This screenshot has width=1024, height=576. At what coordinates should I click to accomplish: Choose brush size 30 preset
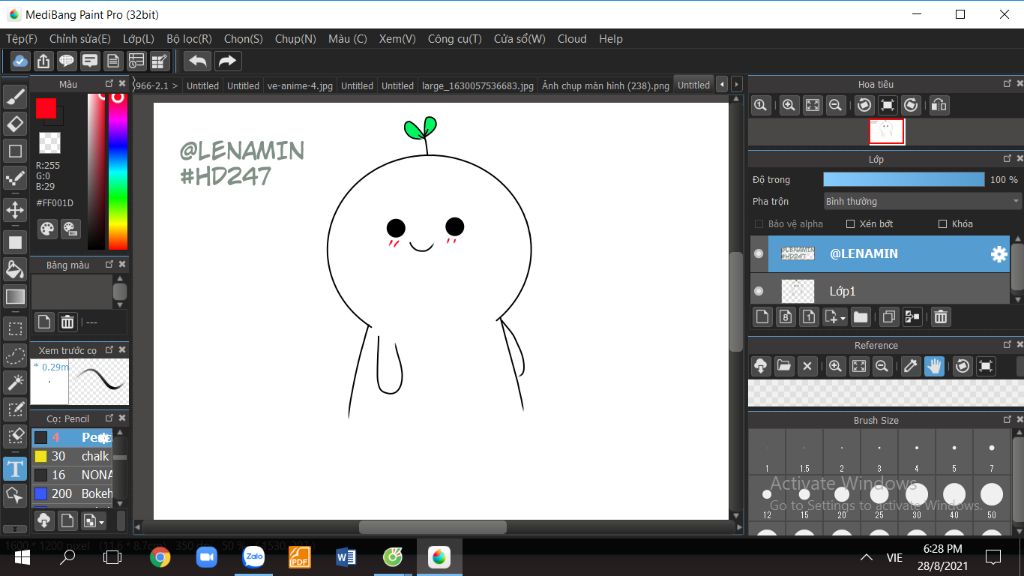coord(916,499)
